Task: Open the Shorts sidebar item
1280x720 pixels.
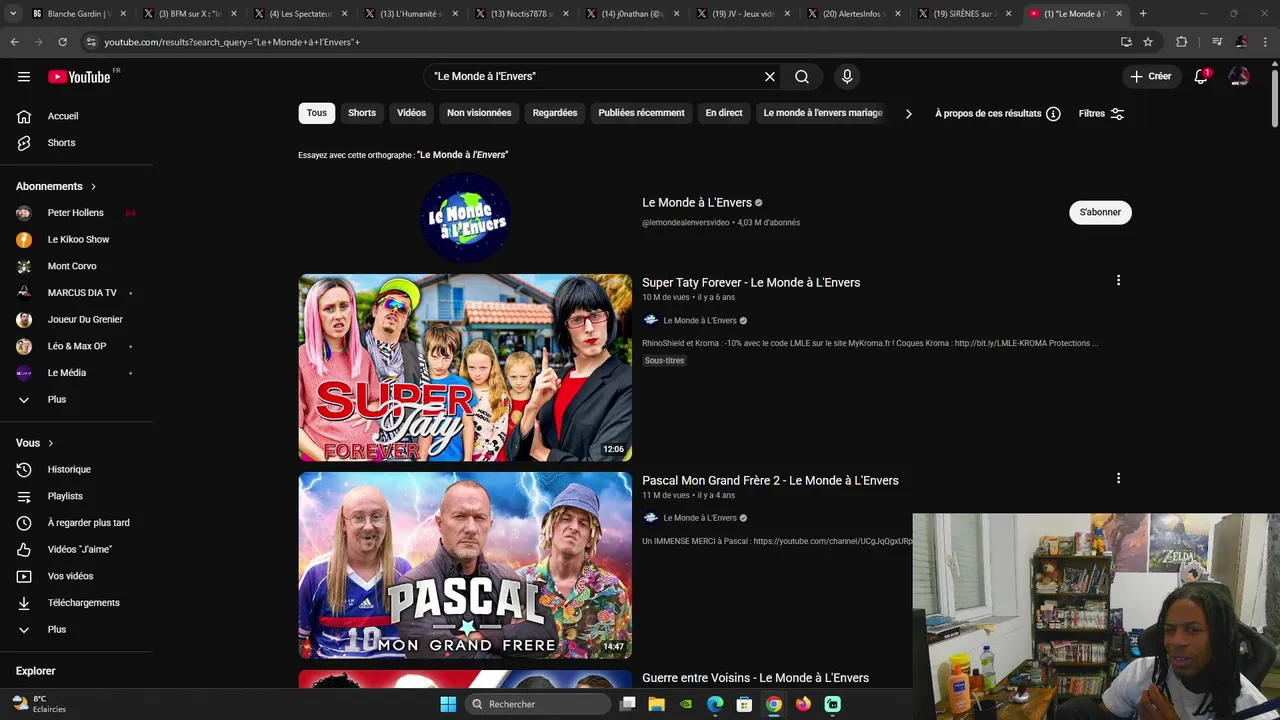Action: click(x=77, y=143)
